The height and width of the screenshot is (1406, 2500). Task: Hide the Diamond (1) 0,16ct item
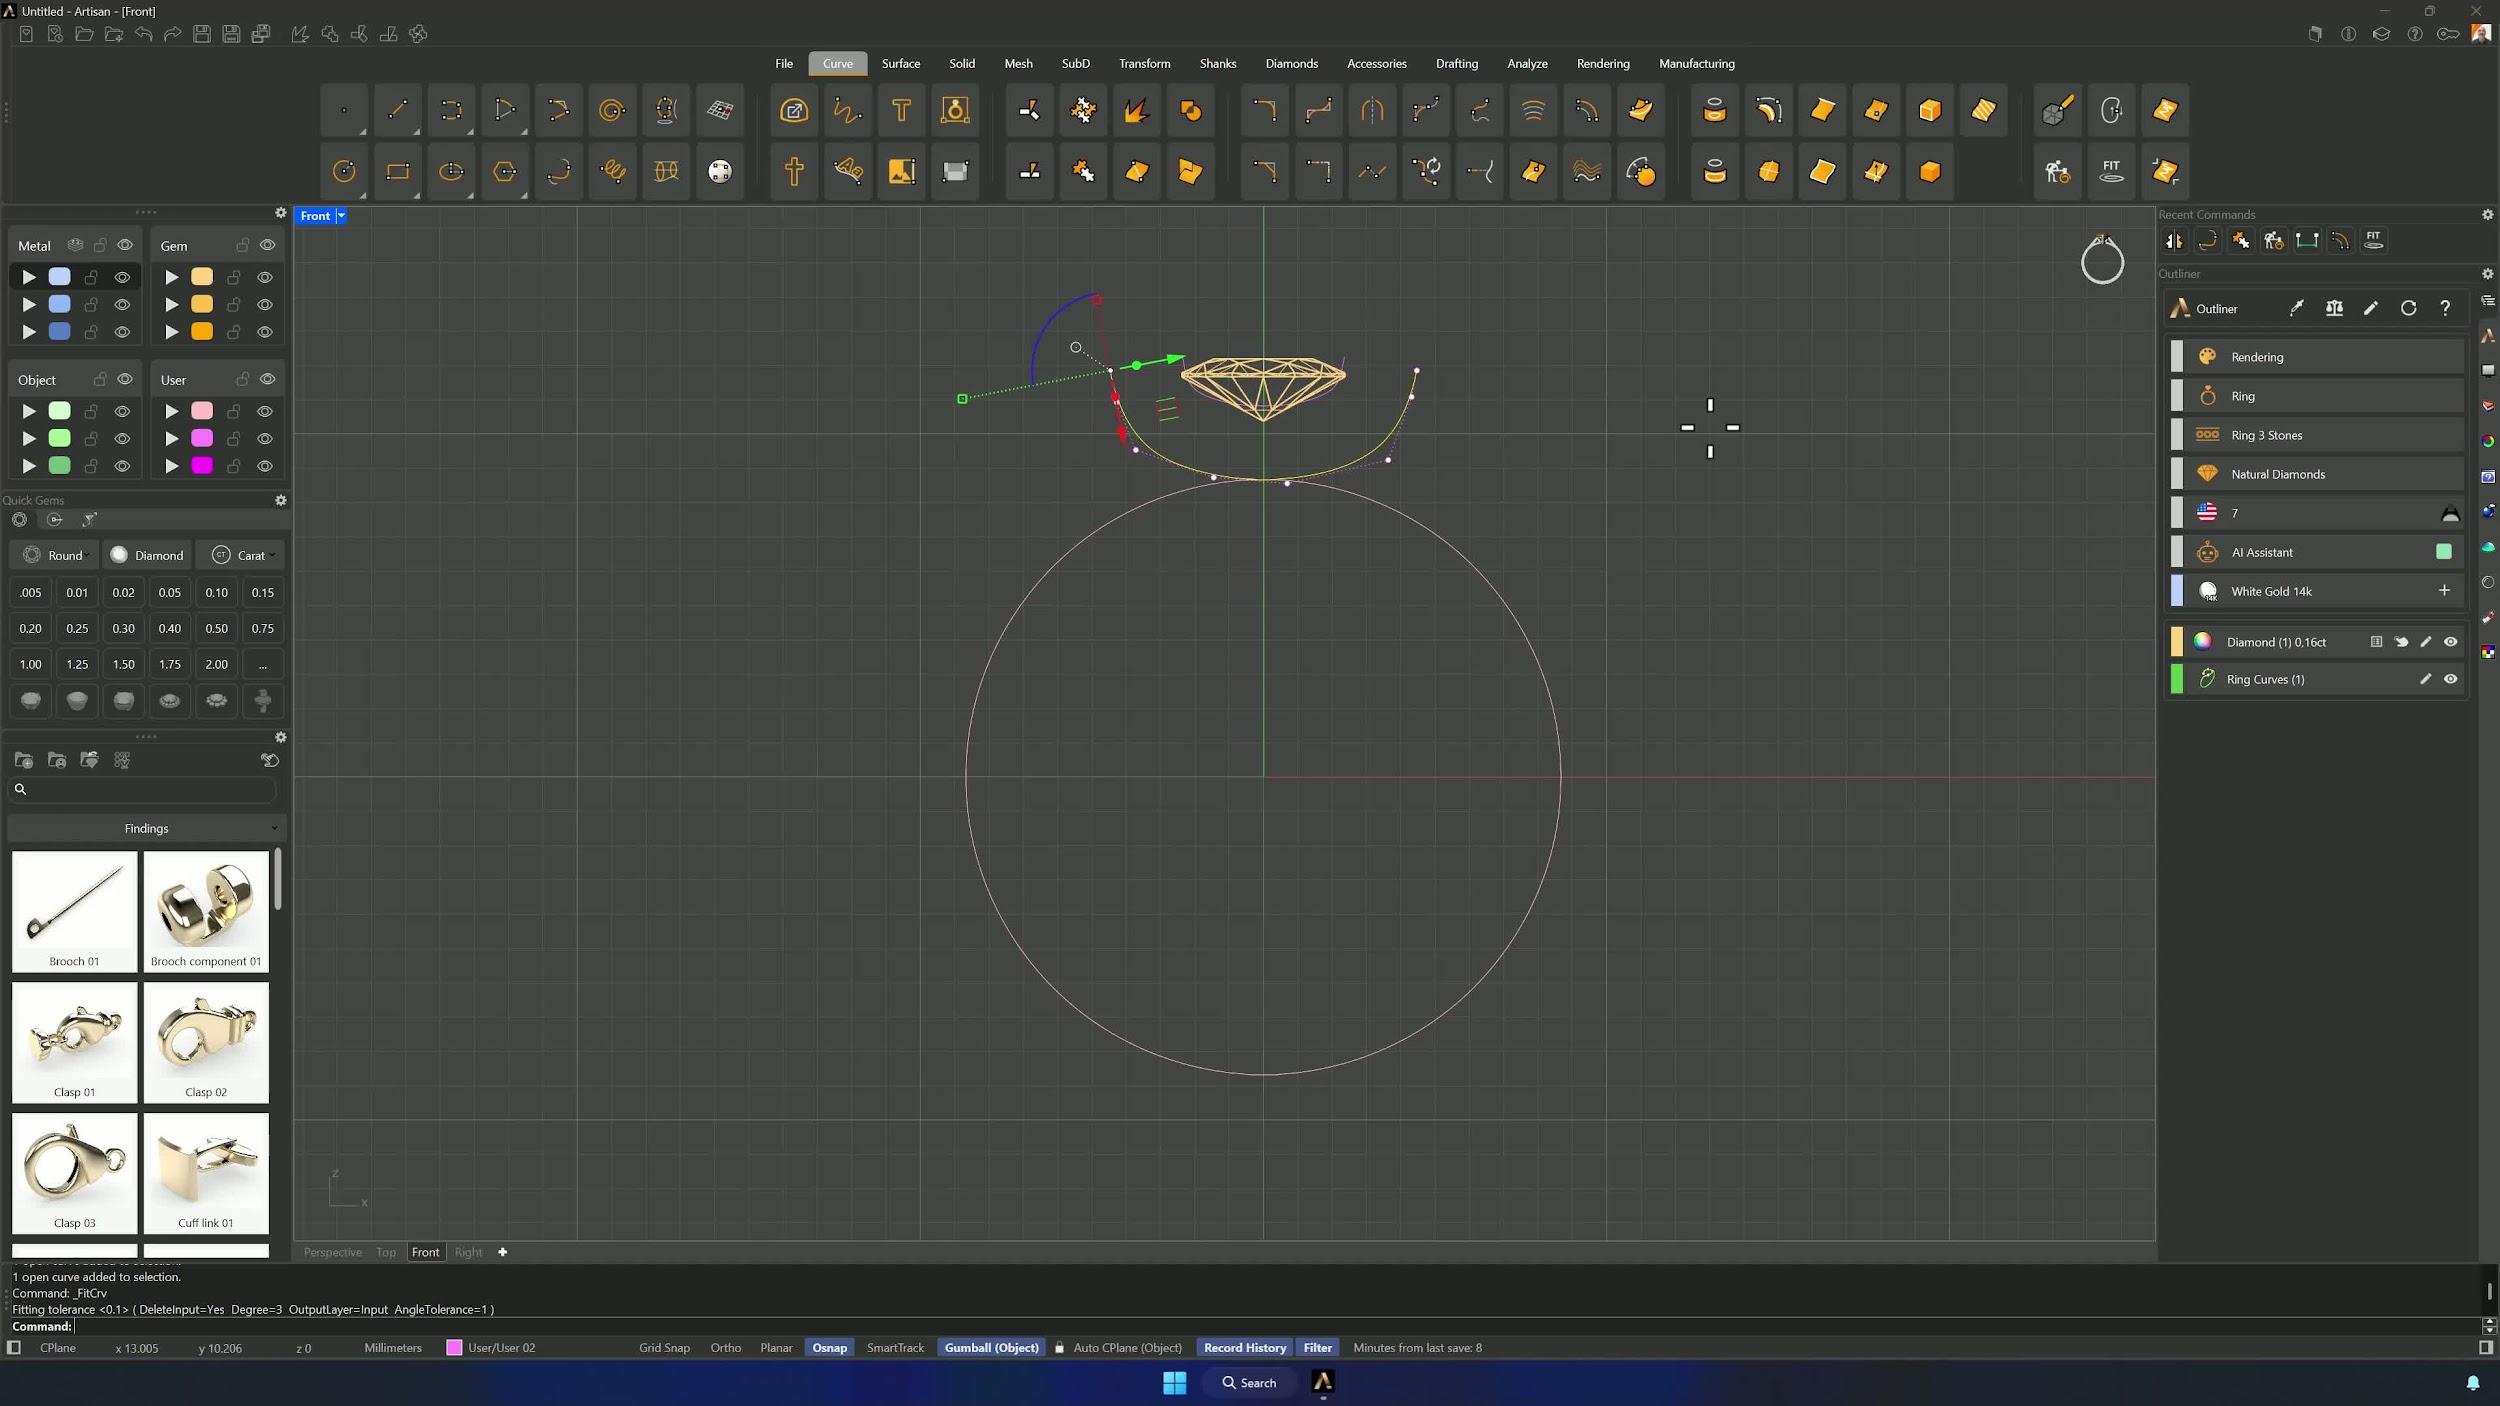click(2450, 642)
